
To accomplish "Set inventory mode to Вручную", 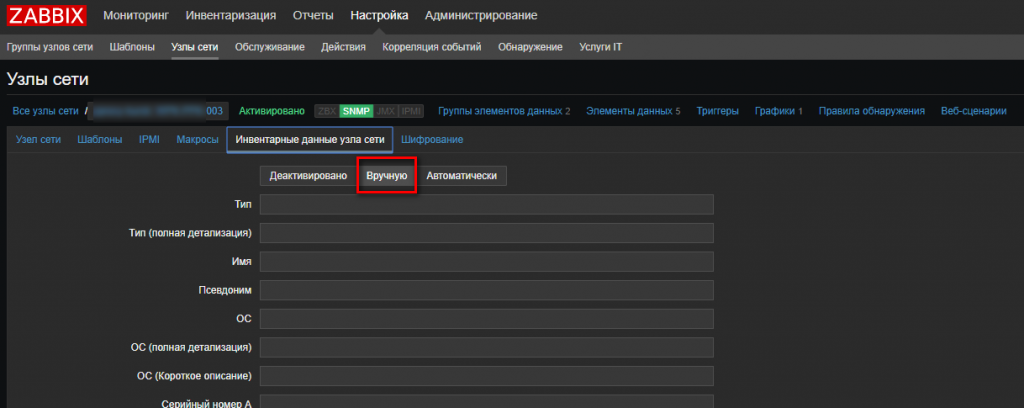I will pyautogui.click(x=386, y=176).
